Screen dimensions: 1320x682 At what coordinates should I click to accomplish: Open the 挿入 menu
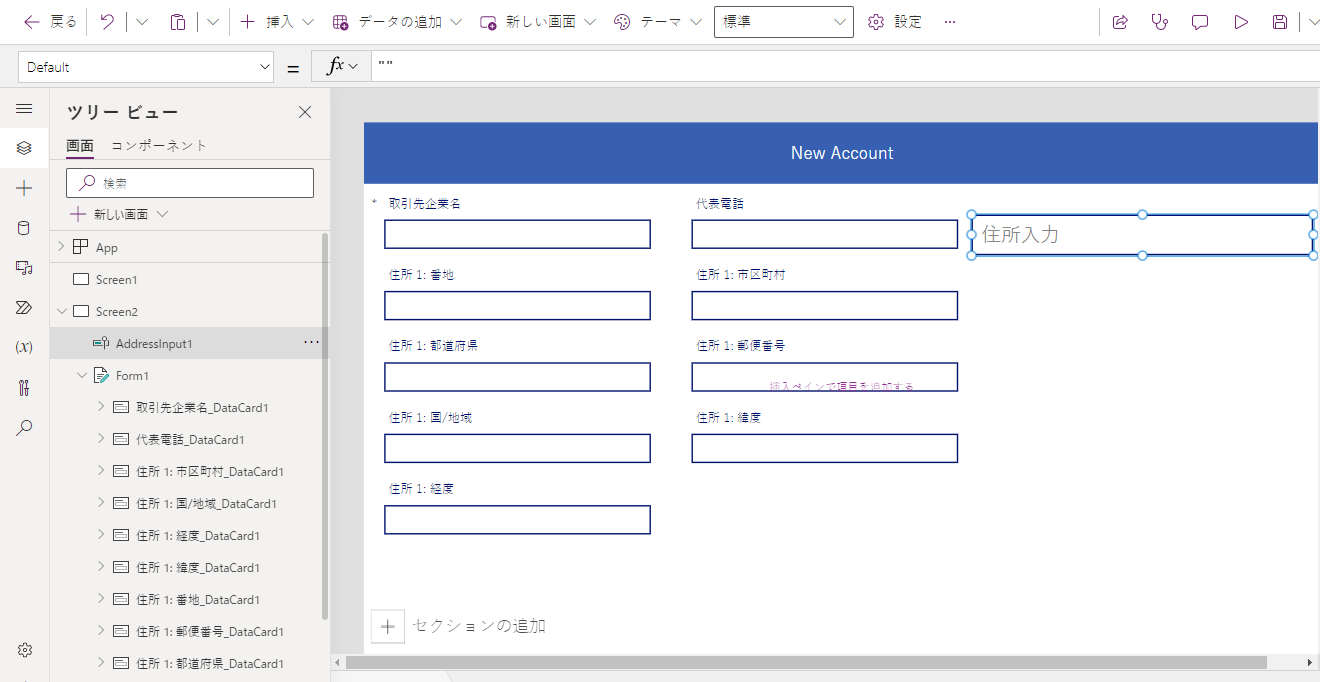coord(278,22)
